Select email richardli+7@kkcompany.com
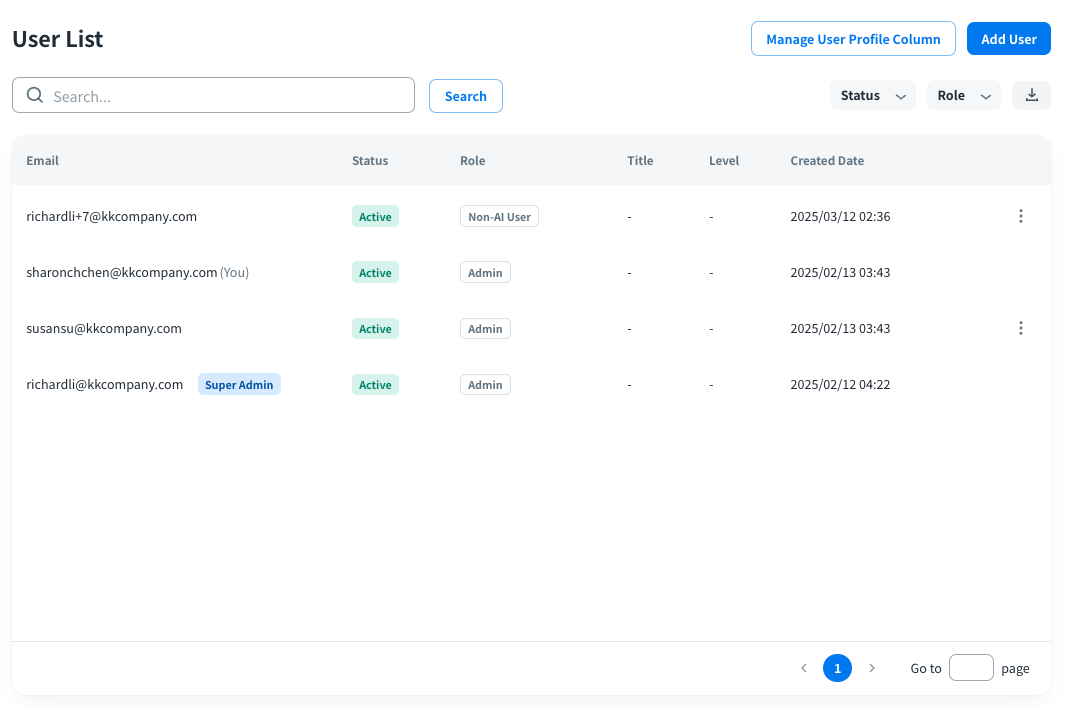 (111, 216)
